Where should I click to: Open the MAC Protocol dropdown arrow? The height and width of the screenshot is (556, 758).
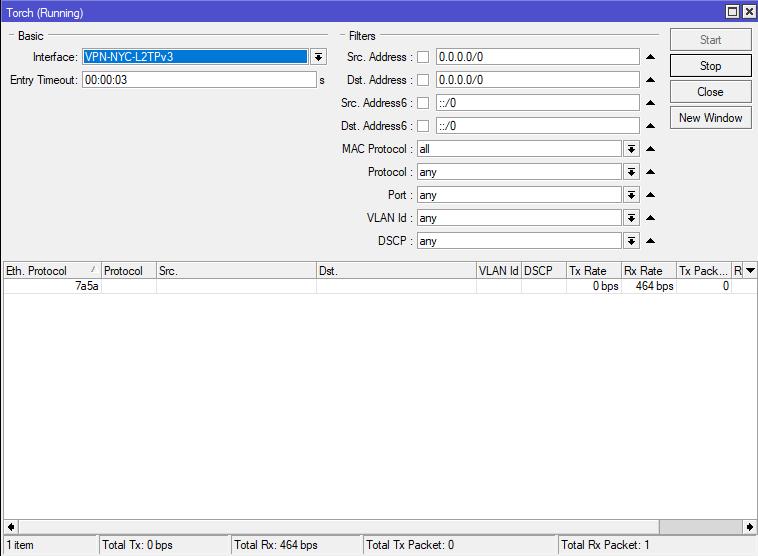pos(631,149)
